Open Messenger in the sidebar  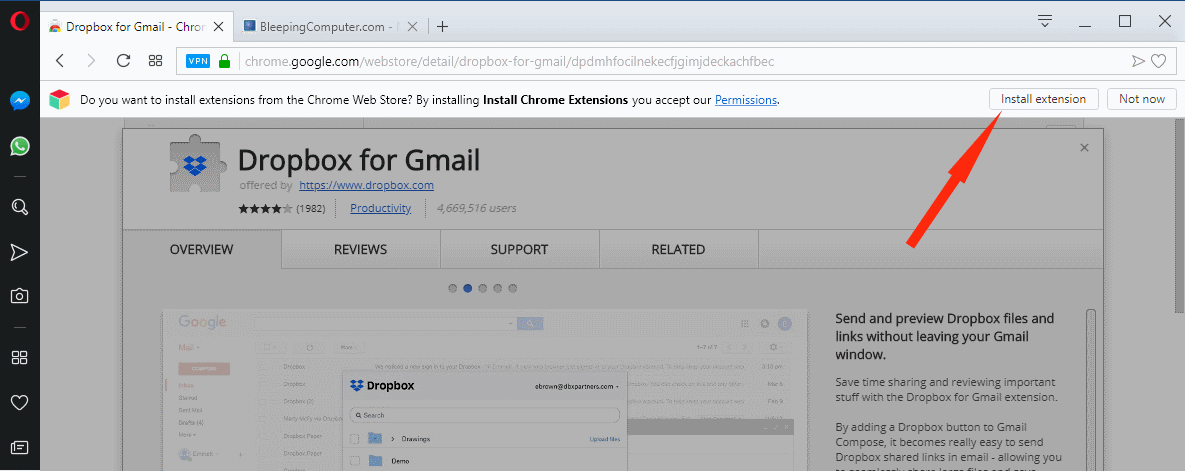[x=20, y=101]
